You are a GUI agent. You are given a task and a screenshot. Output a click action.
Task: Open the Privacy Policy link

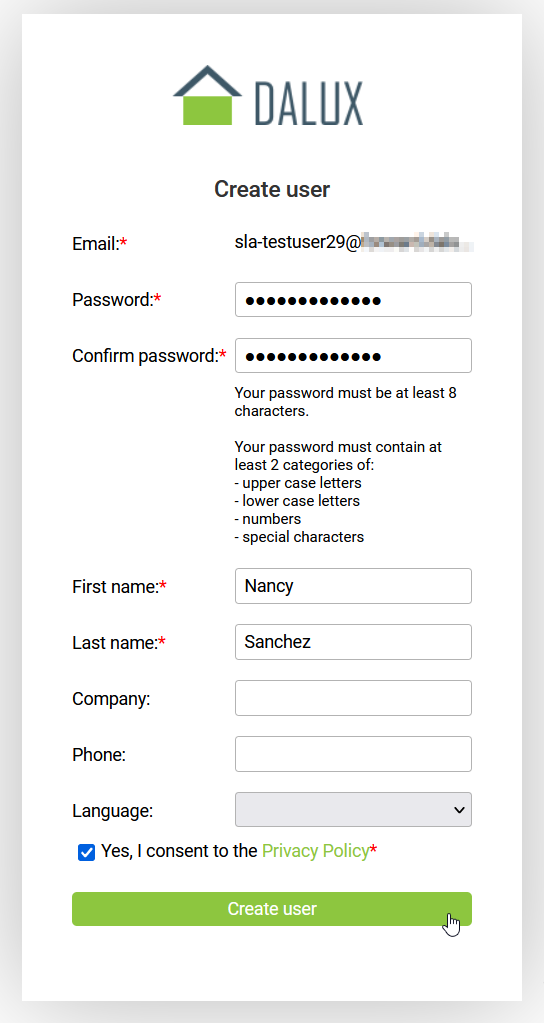click(316, 851)
